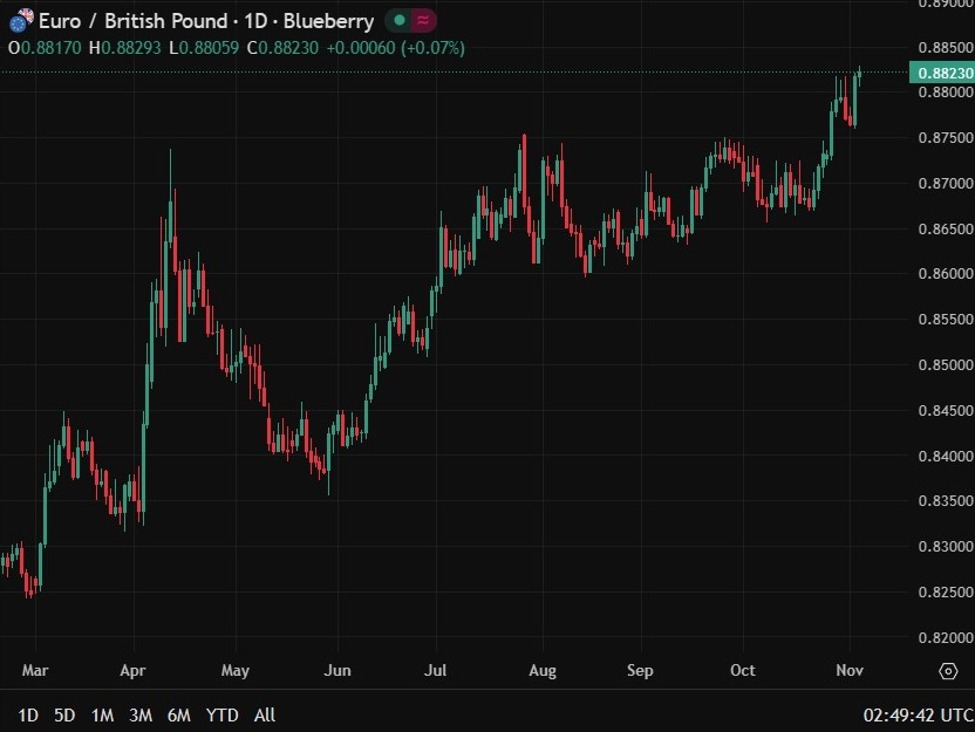Switch to the 3M timeframe tab
Screen dimensions: 975x732
click(x=140, y=716)
